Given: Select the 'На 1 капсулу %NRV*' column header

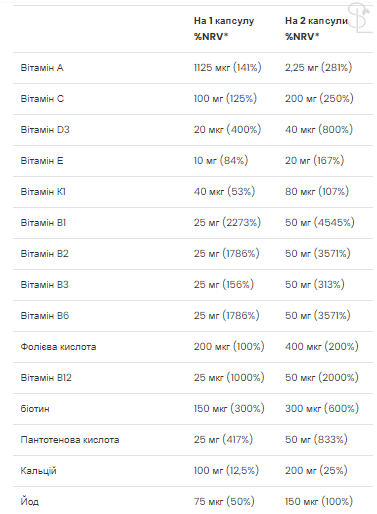Looking at the screenshot, I should pos(224,29).
